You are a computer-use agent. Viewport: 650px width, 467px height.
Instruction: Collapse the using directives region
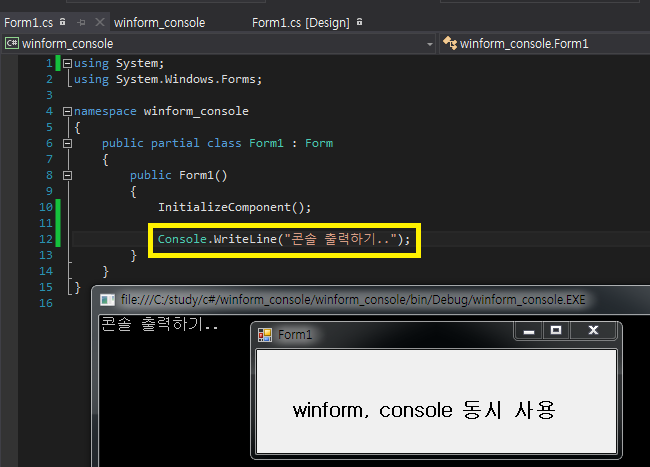click(x=67, y=63)
